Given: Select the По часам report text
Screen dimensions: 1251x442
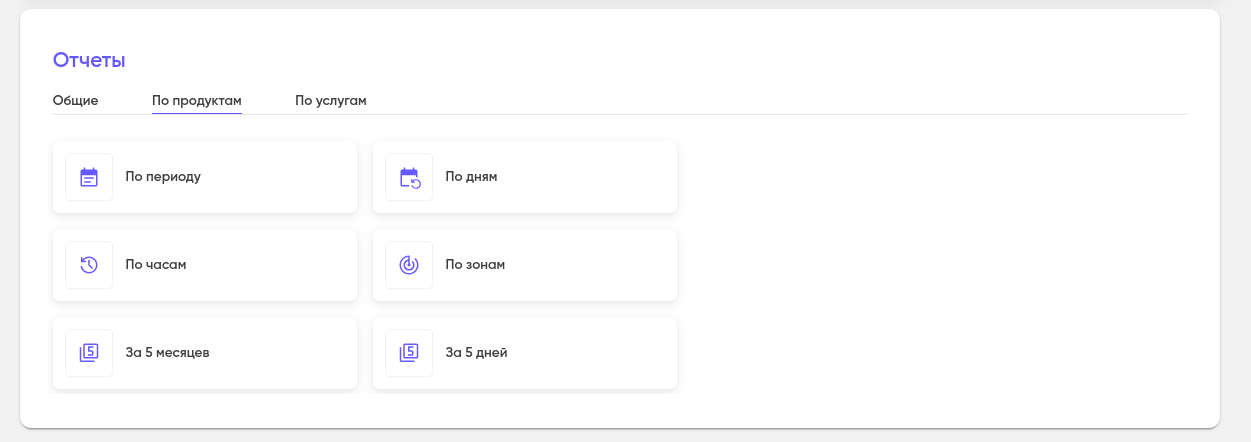Looking at the screenshot, I should pyautogui.click(x=156, y=265).
